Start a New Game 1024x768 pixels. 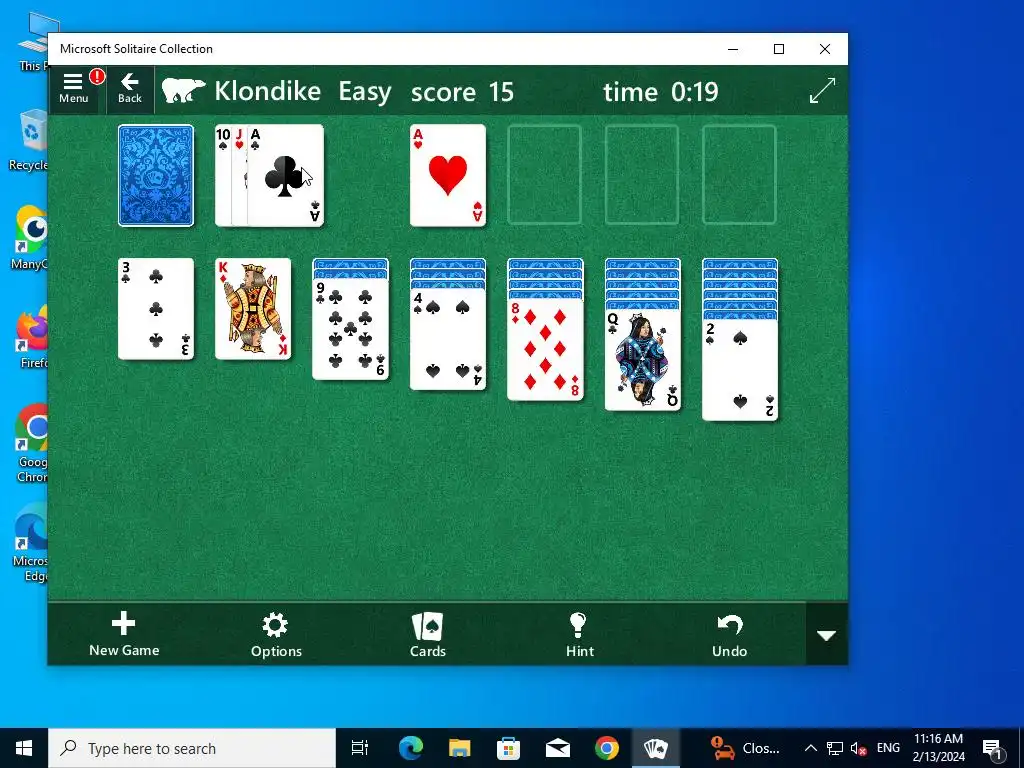point(124,634)
